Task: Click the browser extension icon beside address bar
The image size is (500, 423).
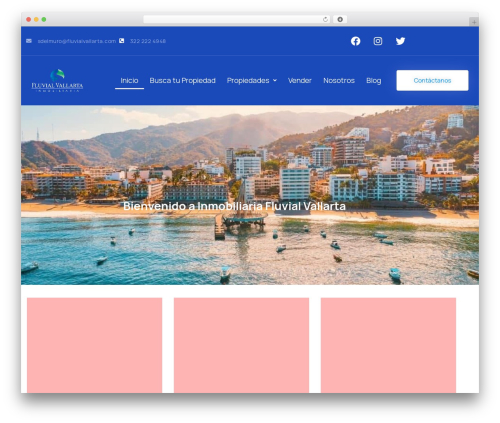Action: coord(340,19)
